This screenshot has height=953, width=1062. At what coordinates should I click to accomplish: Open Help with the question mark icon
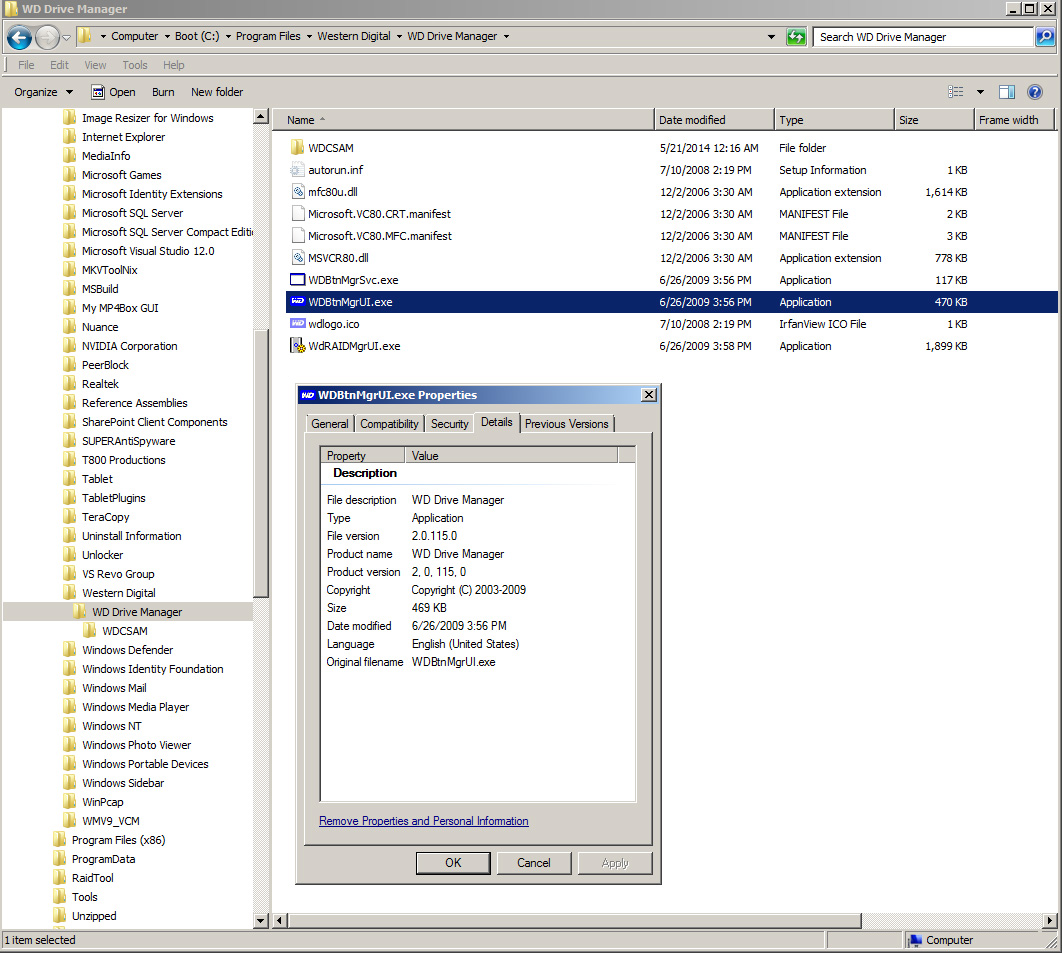(1035, 91)
